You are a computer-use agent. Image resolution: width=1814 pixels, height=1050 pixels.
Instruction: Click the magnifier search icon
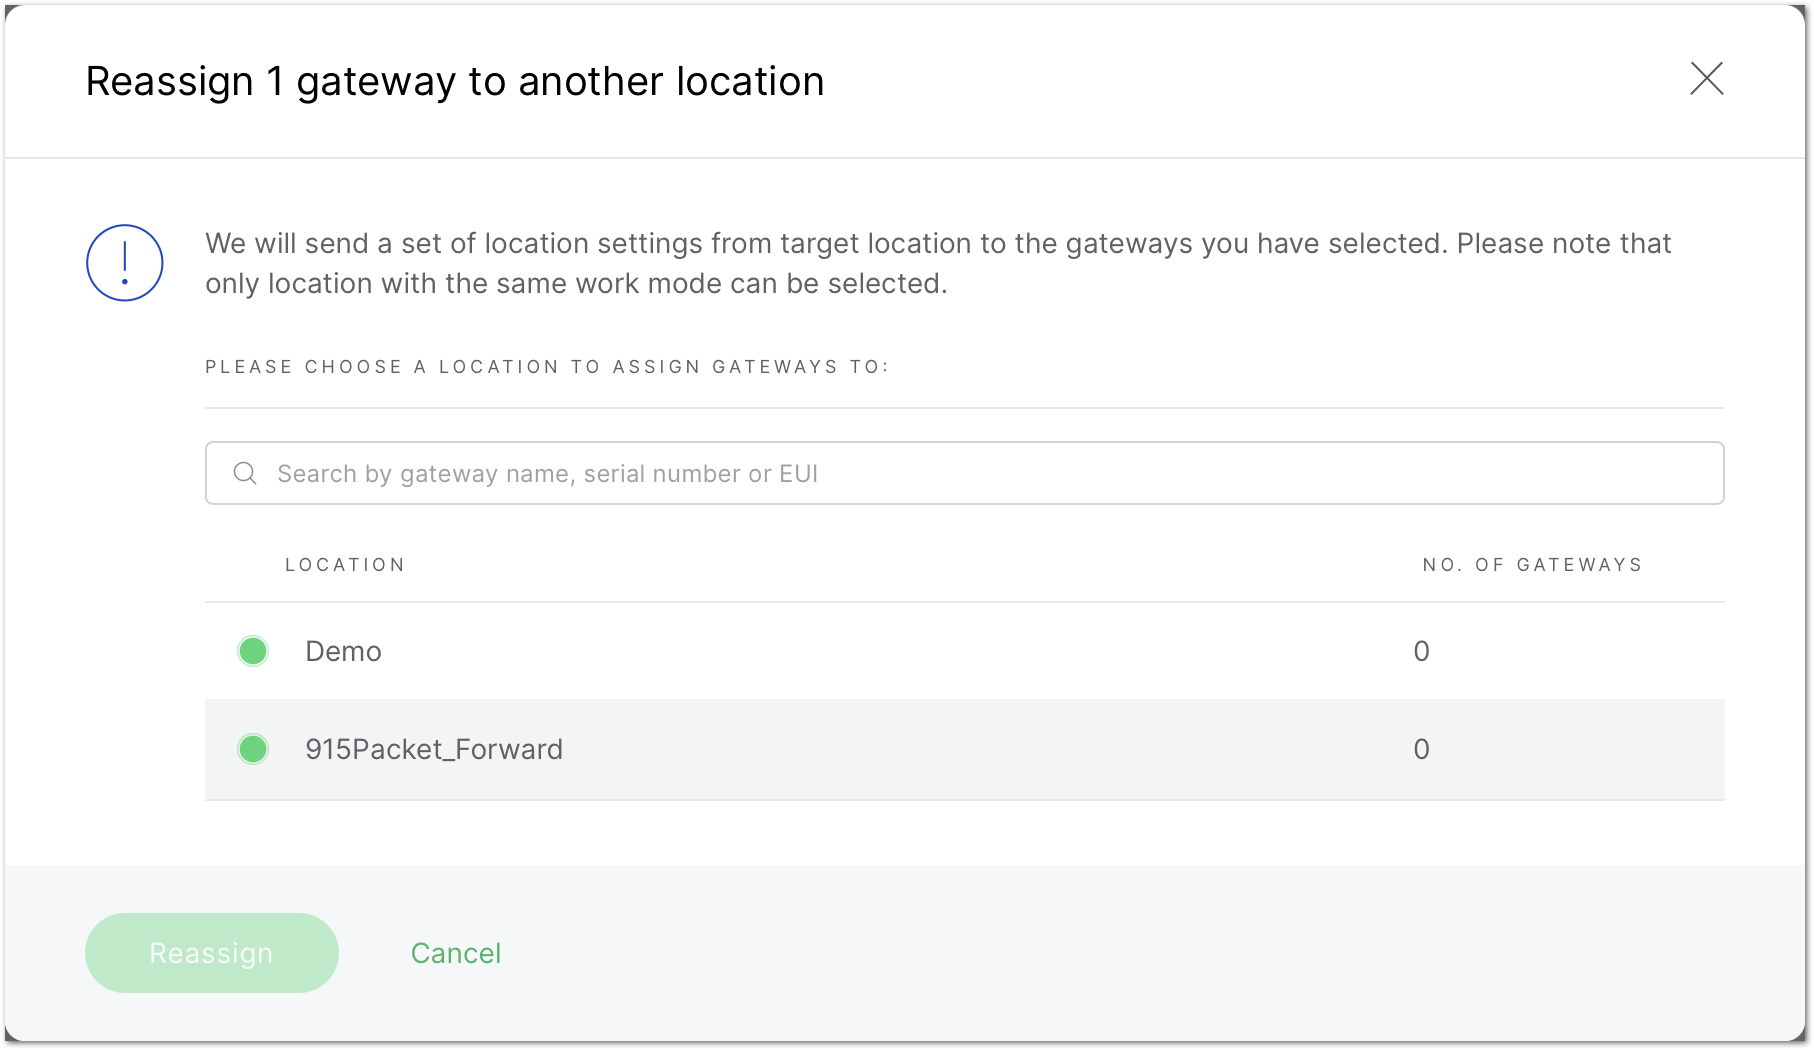coord(244,472)
